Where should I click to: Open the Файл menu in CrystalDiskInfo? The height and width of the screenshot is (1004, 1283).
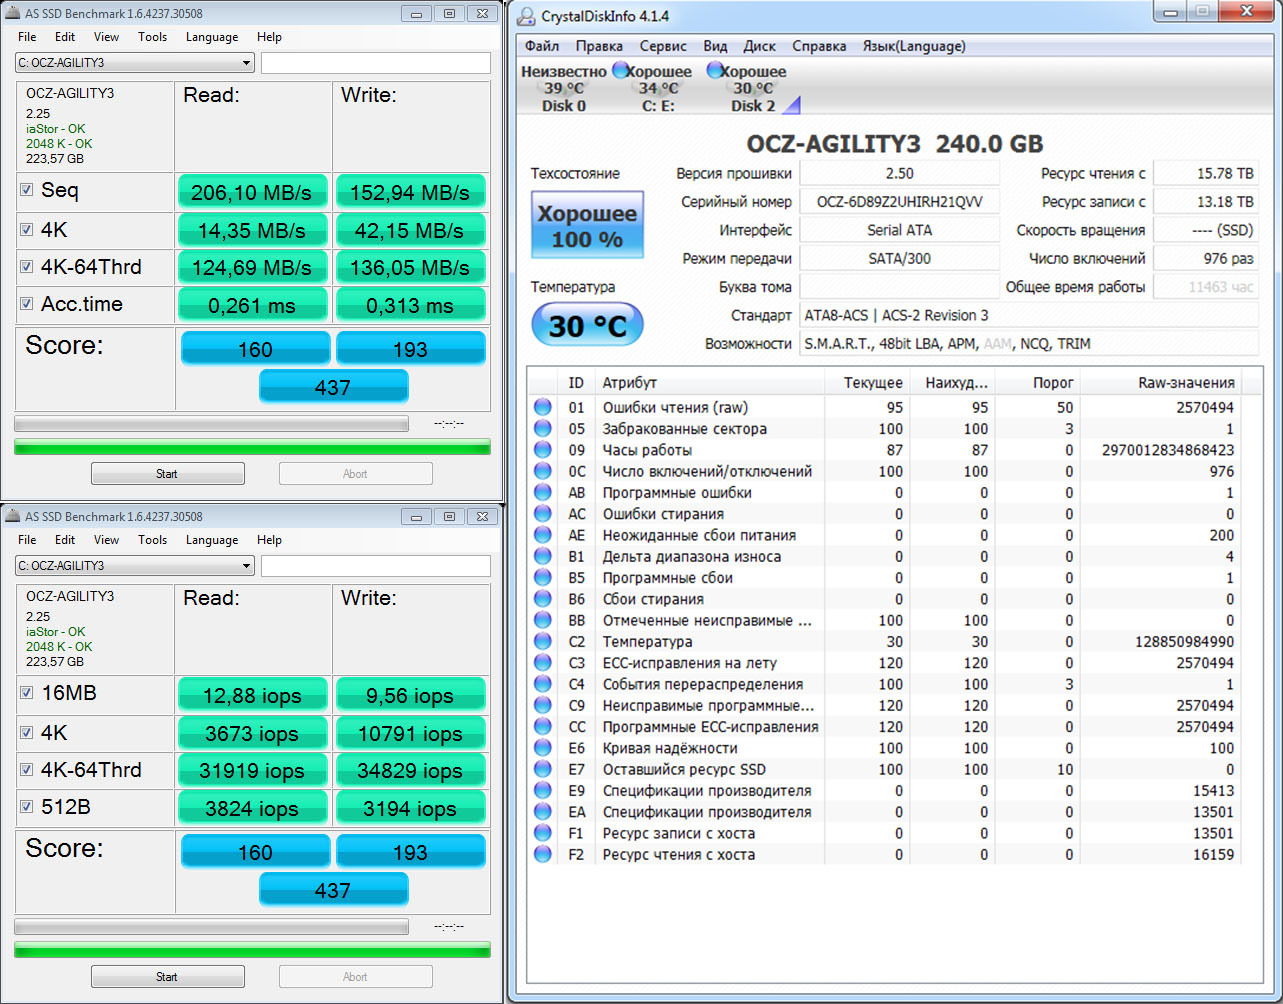[x=541, y=46]
